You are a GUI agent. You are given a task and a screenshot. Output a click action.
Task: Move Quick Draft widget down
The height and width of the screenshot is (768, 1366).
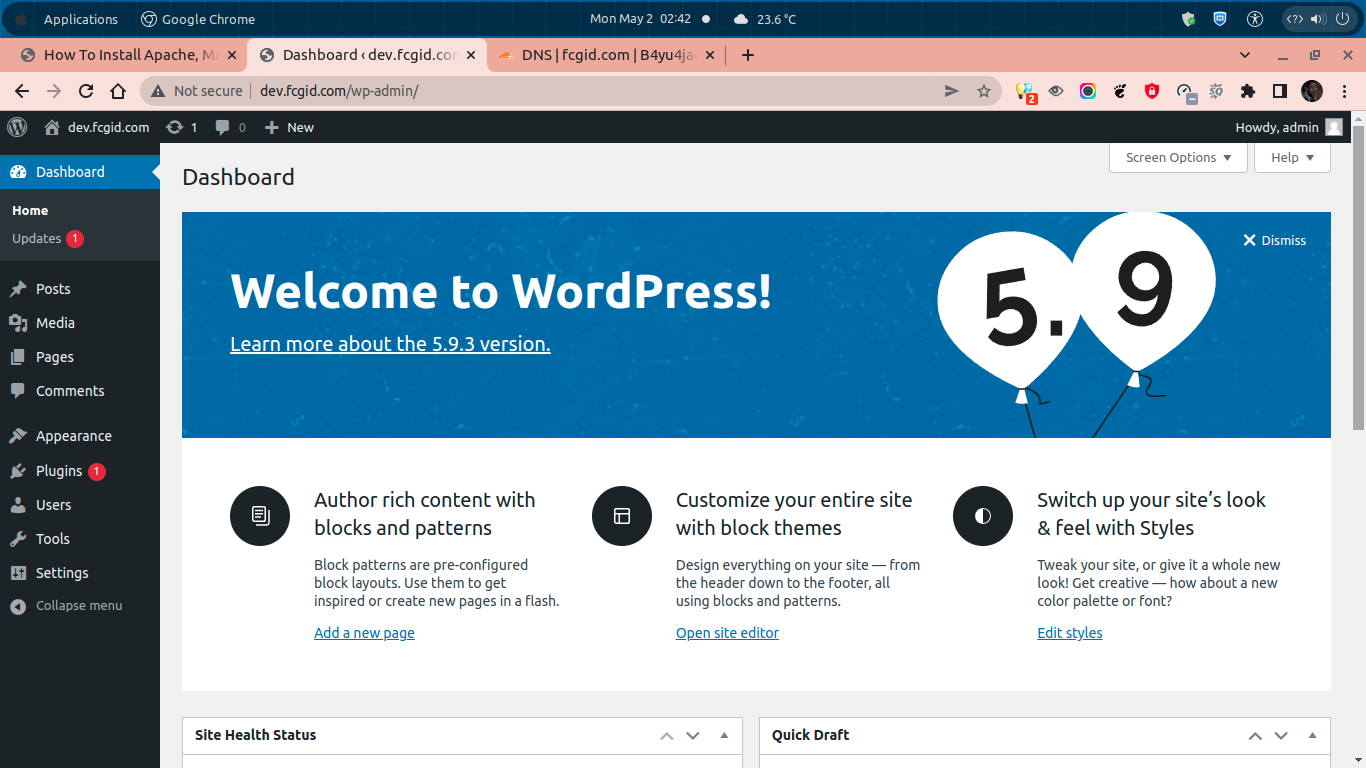(x=1281, y=736)
